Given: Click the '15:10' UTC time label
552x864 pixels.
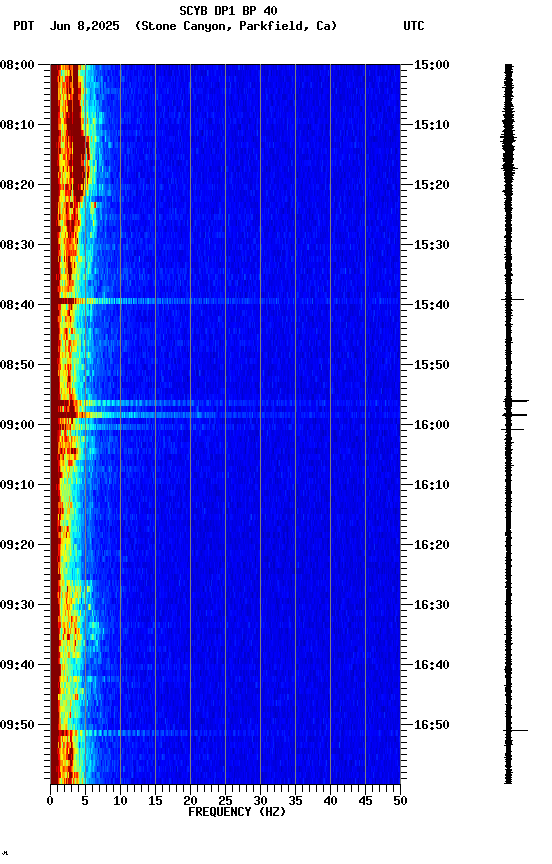Looking at the screenshot, I should pyautogui.click(x=432, y=125).
